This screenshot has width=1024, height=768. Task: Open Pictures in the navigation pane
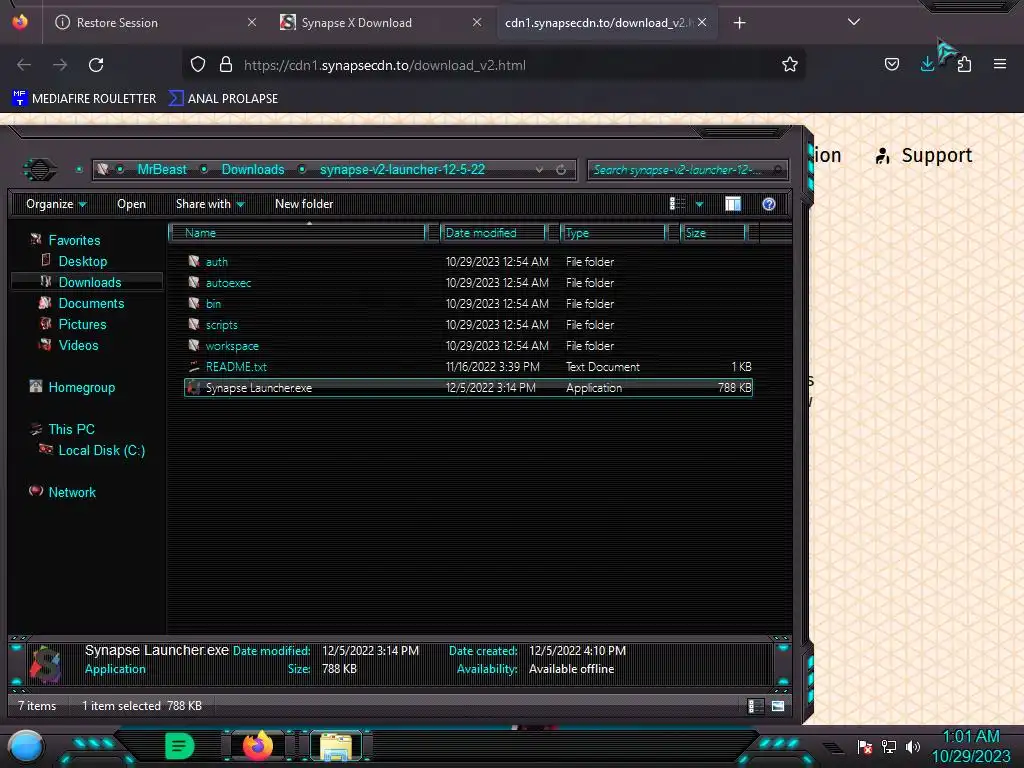click(82, 324)
